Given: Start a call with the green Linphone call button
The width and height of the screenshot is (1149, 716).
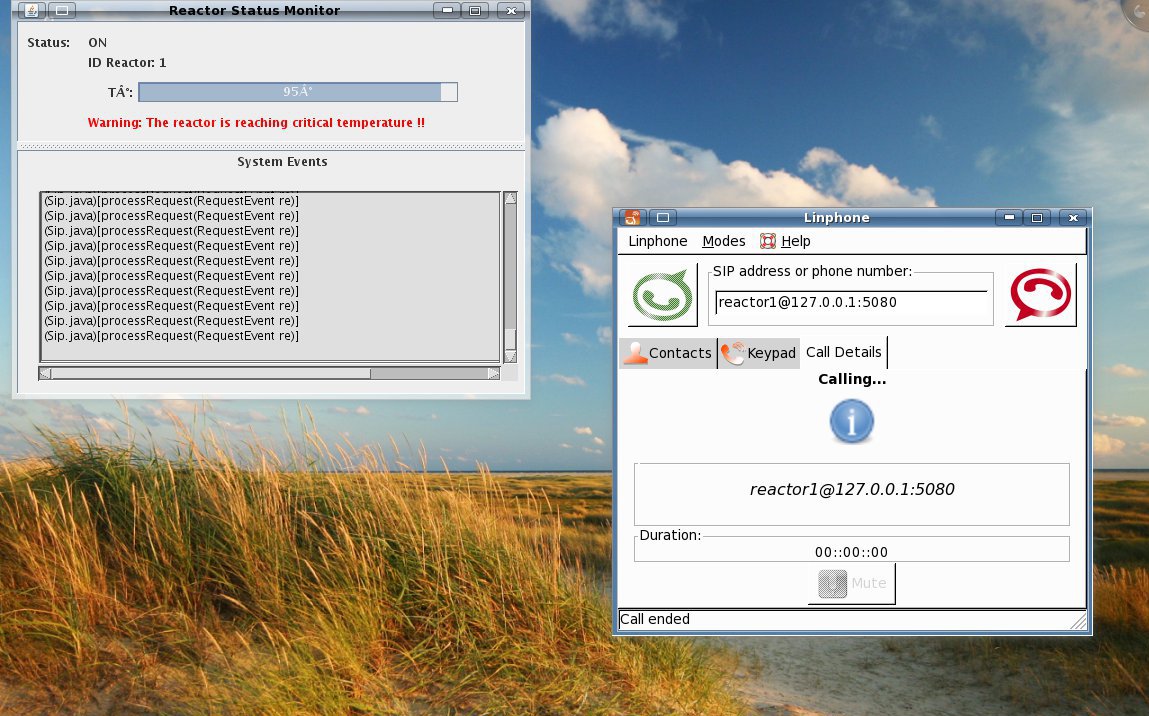Looking at the screenshot, I should pyautogui.click(x=663, y=295).
